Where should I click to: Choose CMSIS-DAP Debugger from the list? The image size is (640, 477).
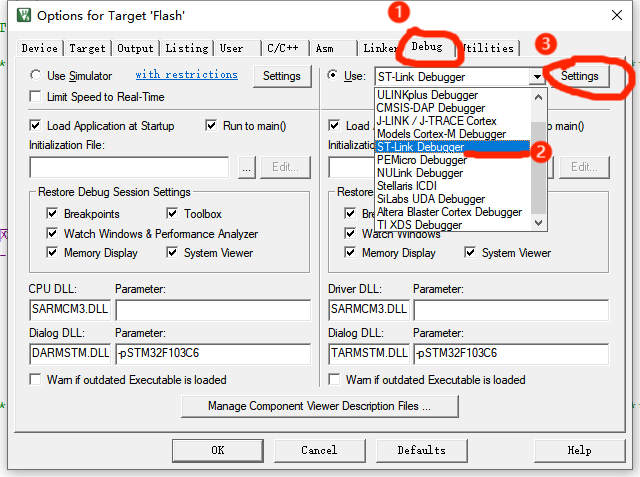click(x=453, y=108)
